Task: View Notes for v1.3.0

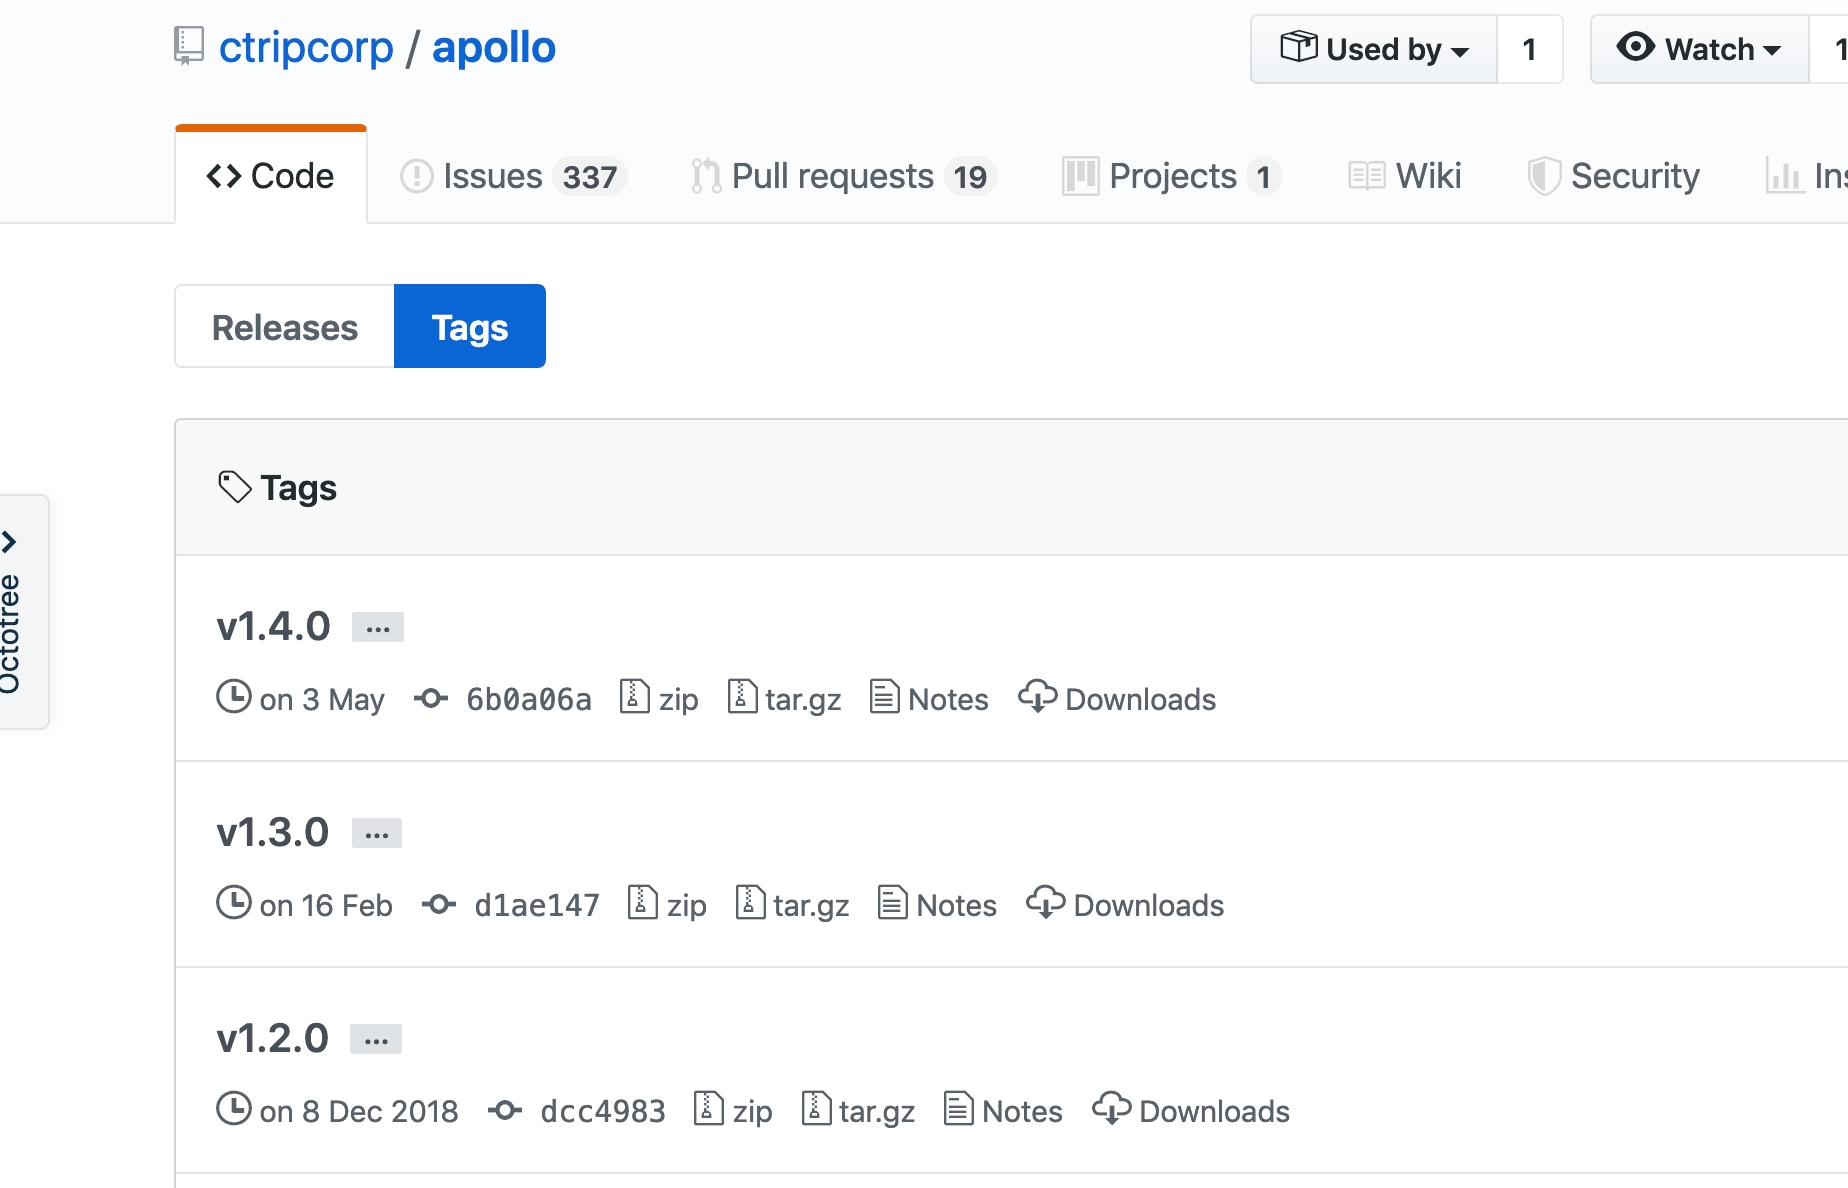Action: pyautogui.click(x=956, y=905)
